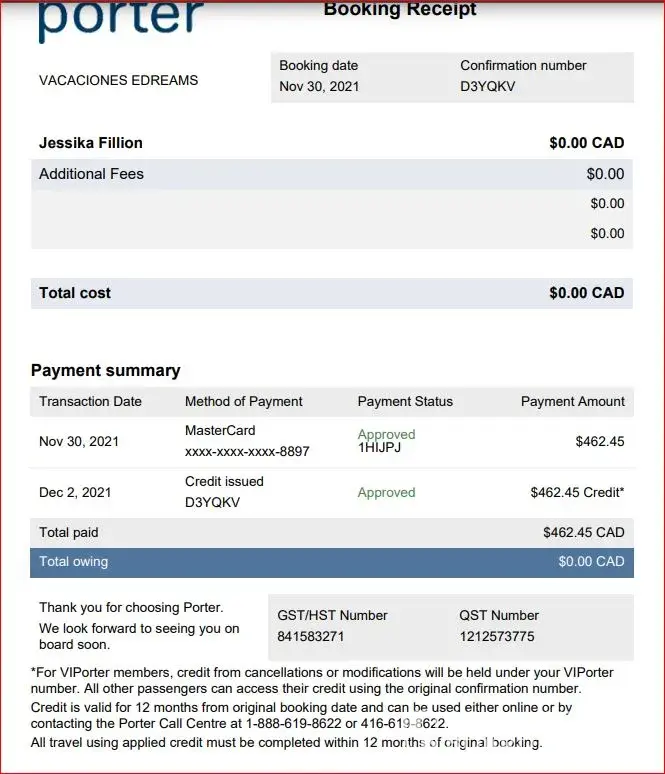Click the Credit issued entry

click(x=224, y=482)
